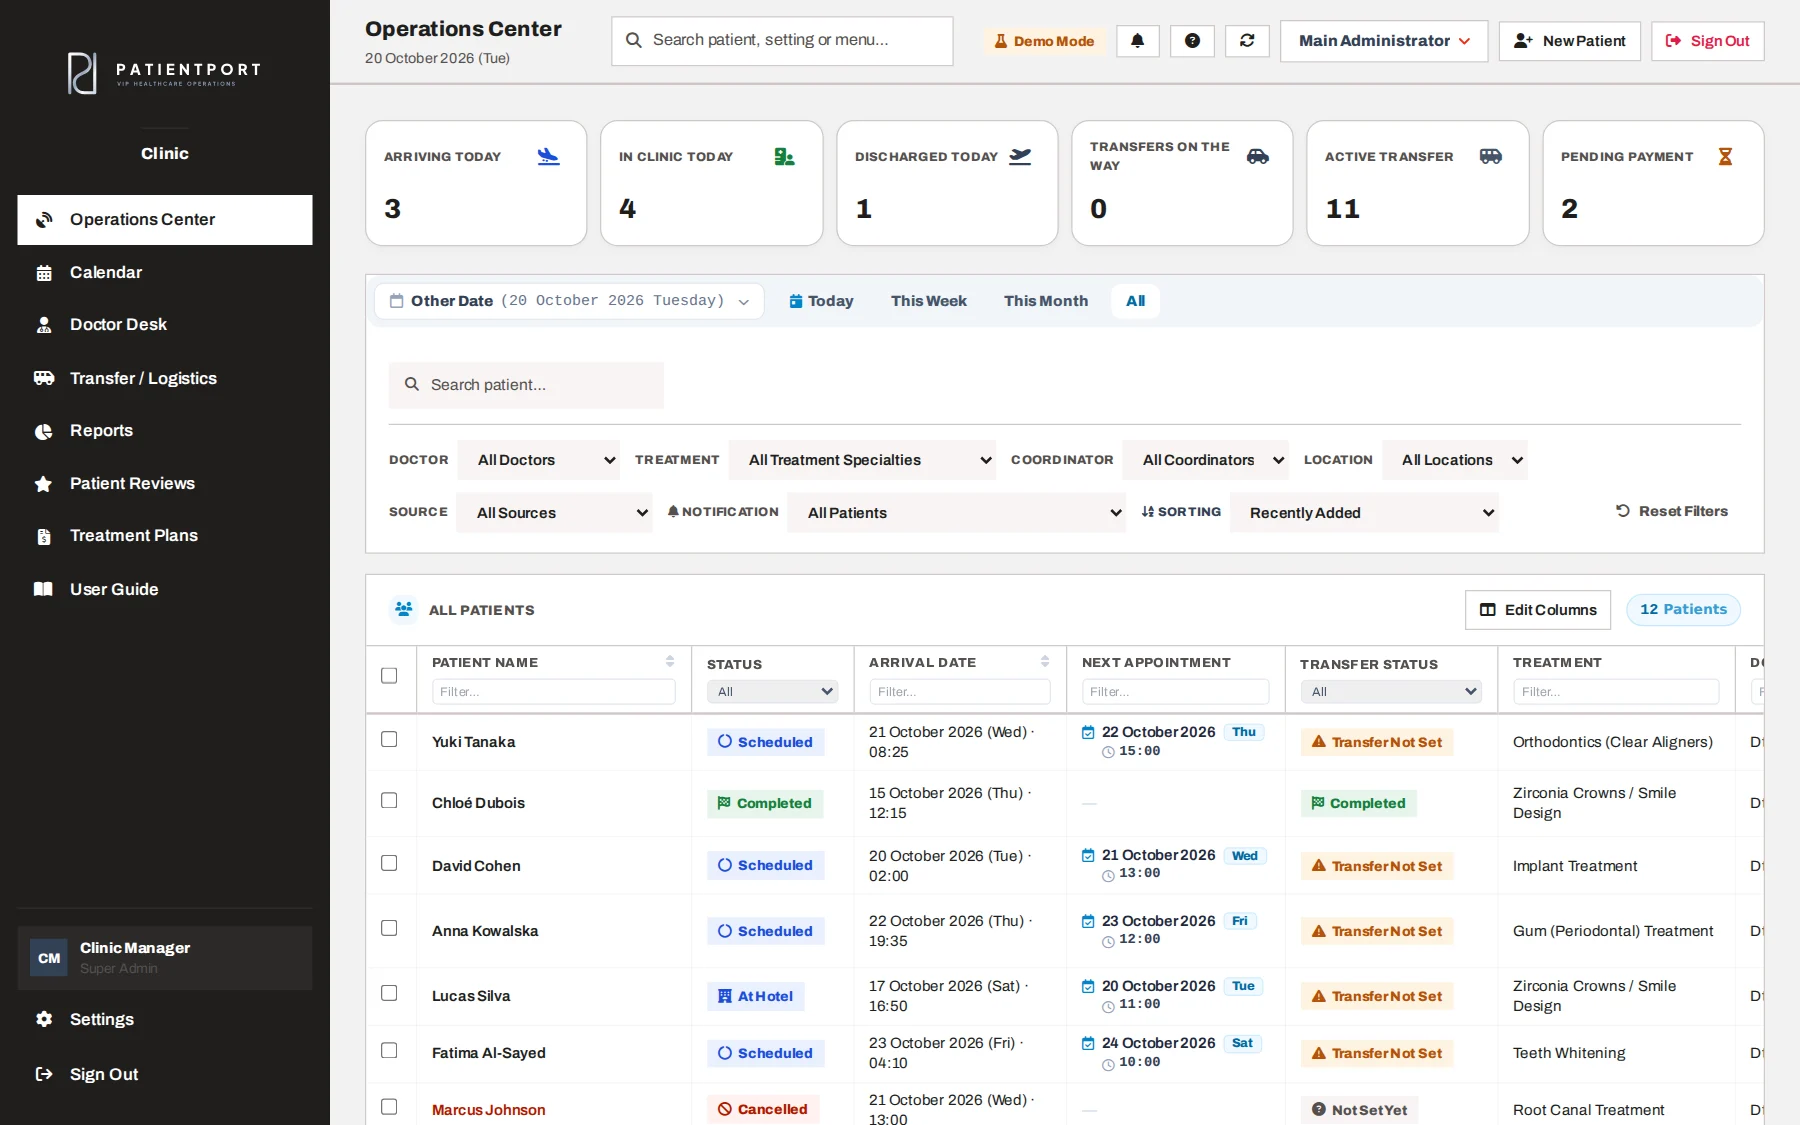Toggle the select-all patients checkbox
Screen dimensions: 1800x1125
[x=389, y=675]
